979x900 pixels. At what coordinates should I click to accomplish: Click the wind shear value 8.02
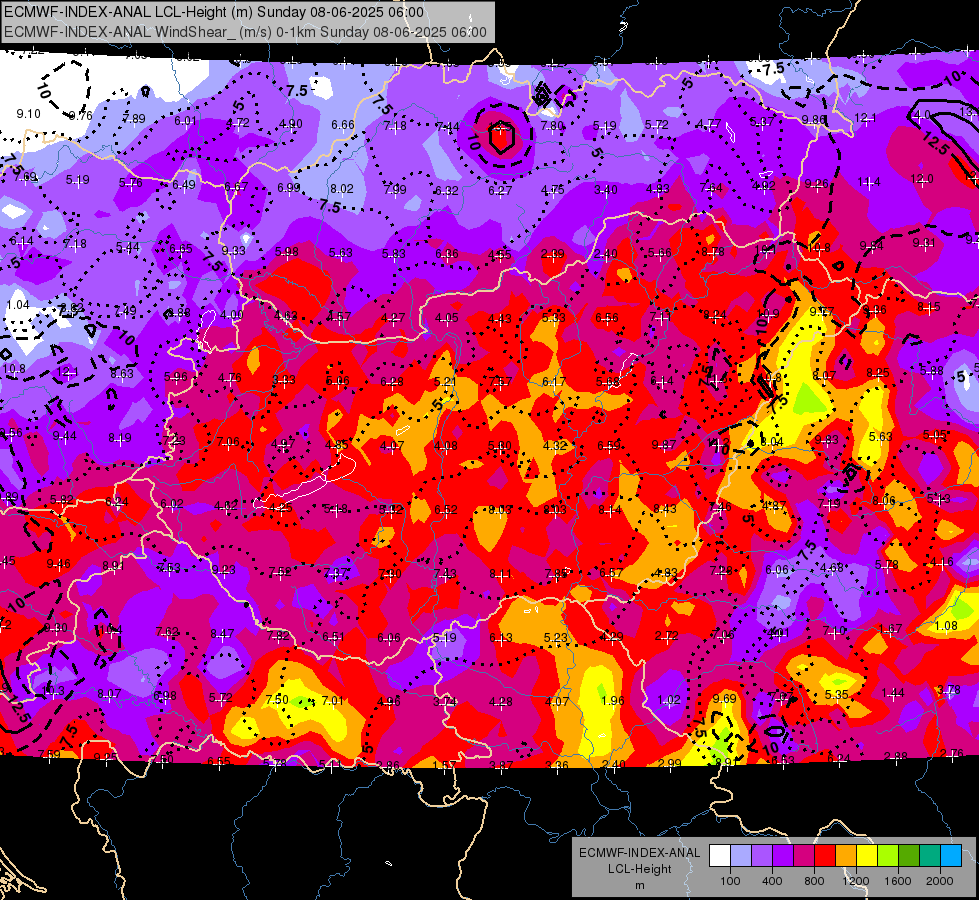(x=342, y=189)
